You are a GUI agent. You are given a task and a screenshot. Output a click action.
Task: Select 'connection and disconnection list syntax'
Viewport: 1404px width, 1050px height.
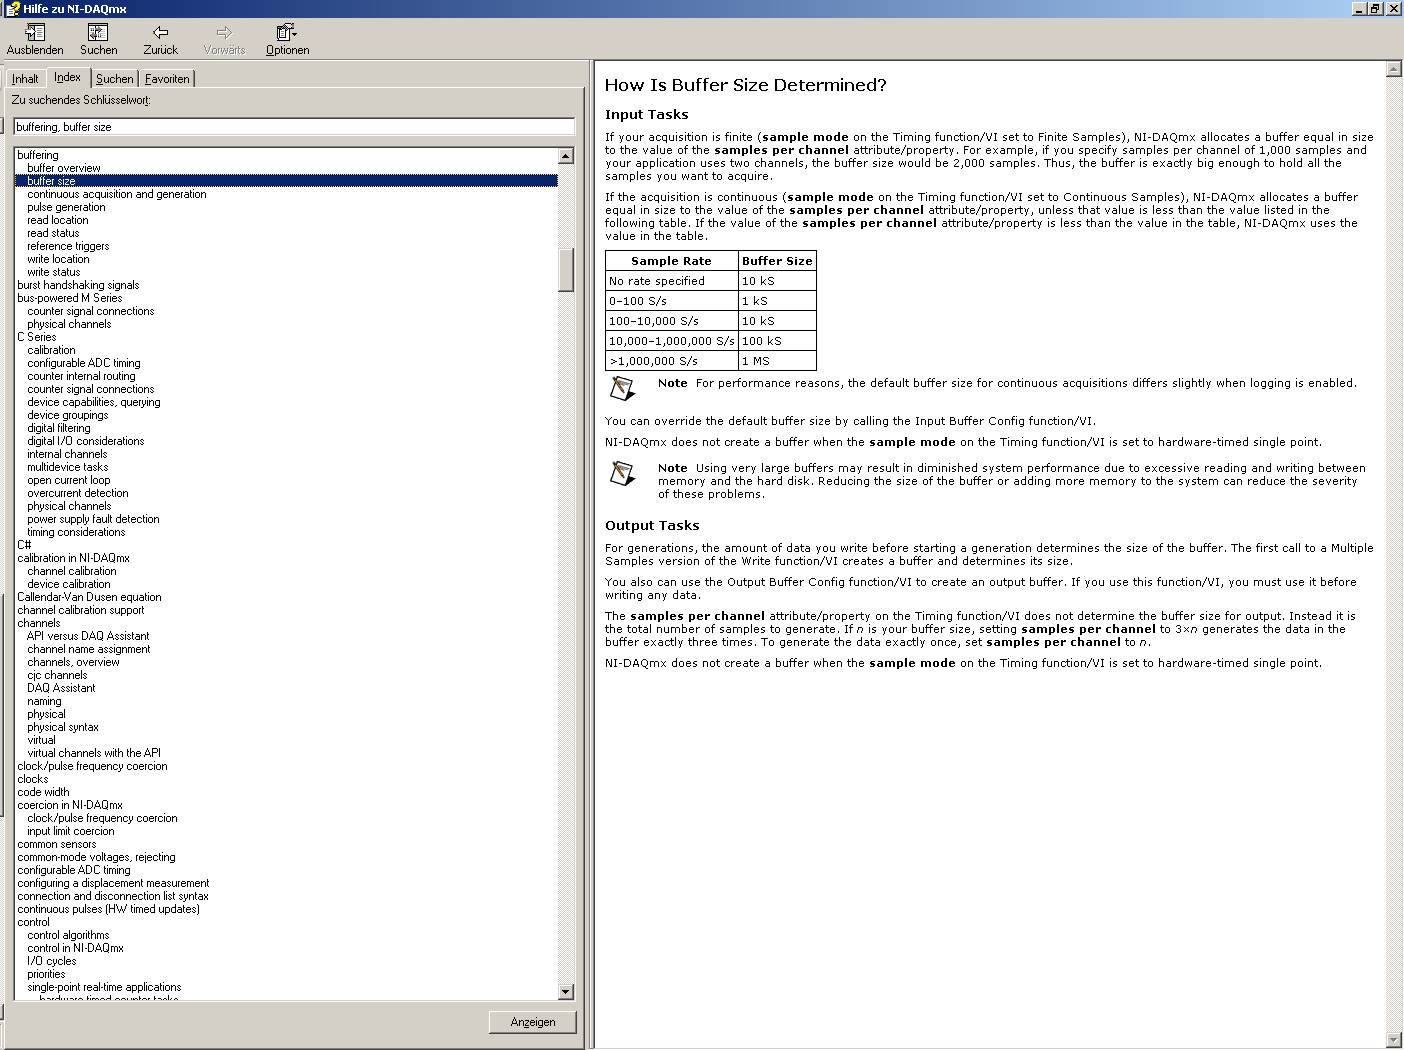coord(113,896)
